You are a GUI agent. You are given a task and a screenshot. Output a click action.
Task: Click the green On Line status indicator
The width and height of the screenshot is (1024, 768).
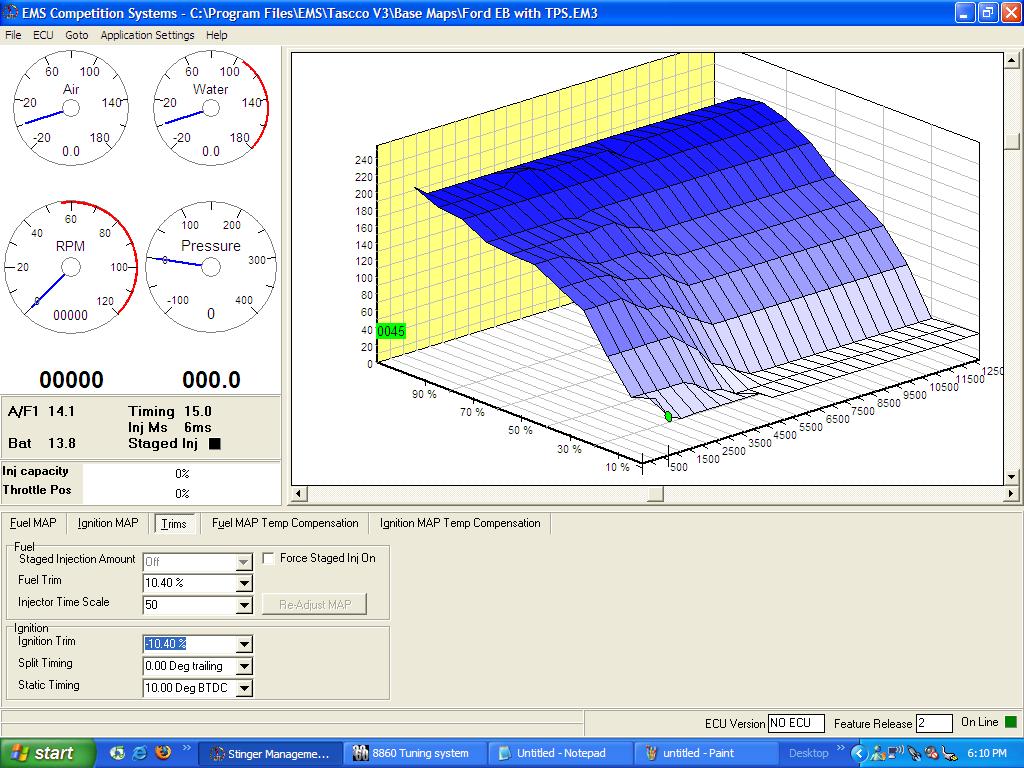coord(1010,722)
